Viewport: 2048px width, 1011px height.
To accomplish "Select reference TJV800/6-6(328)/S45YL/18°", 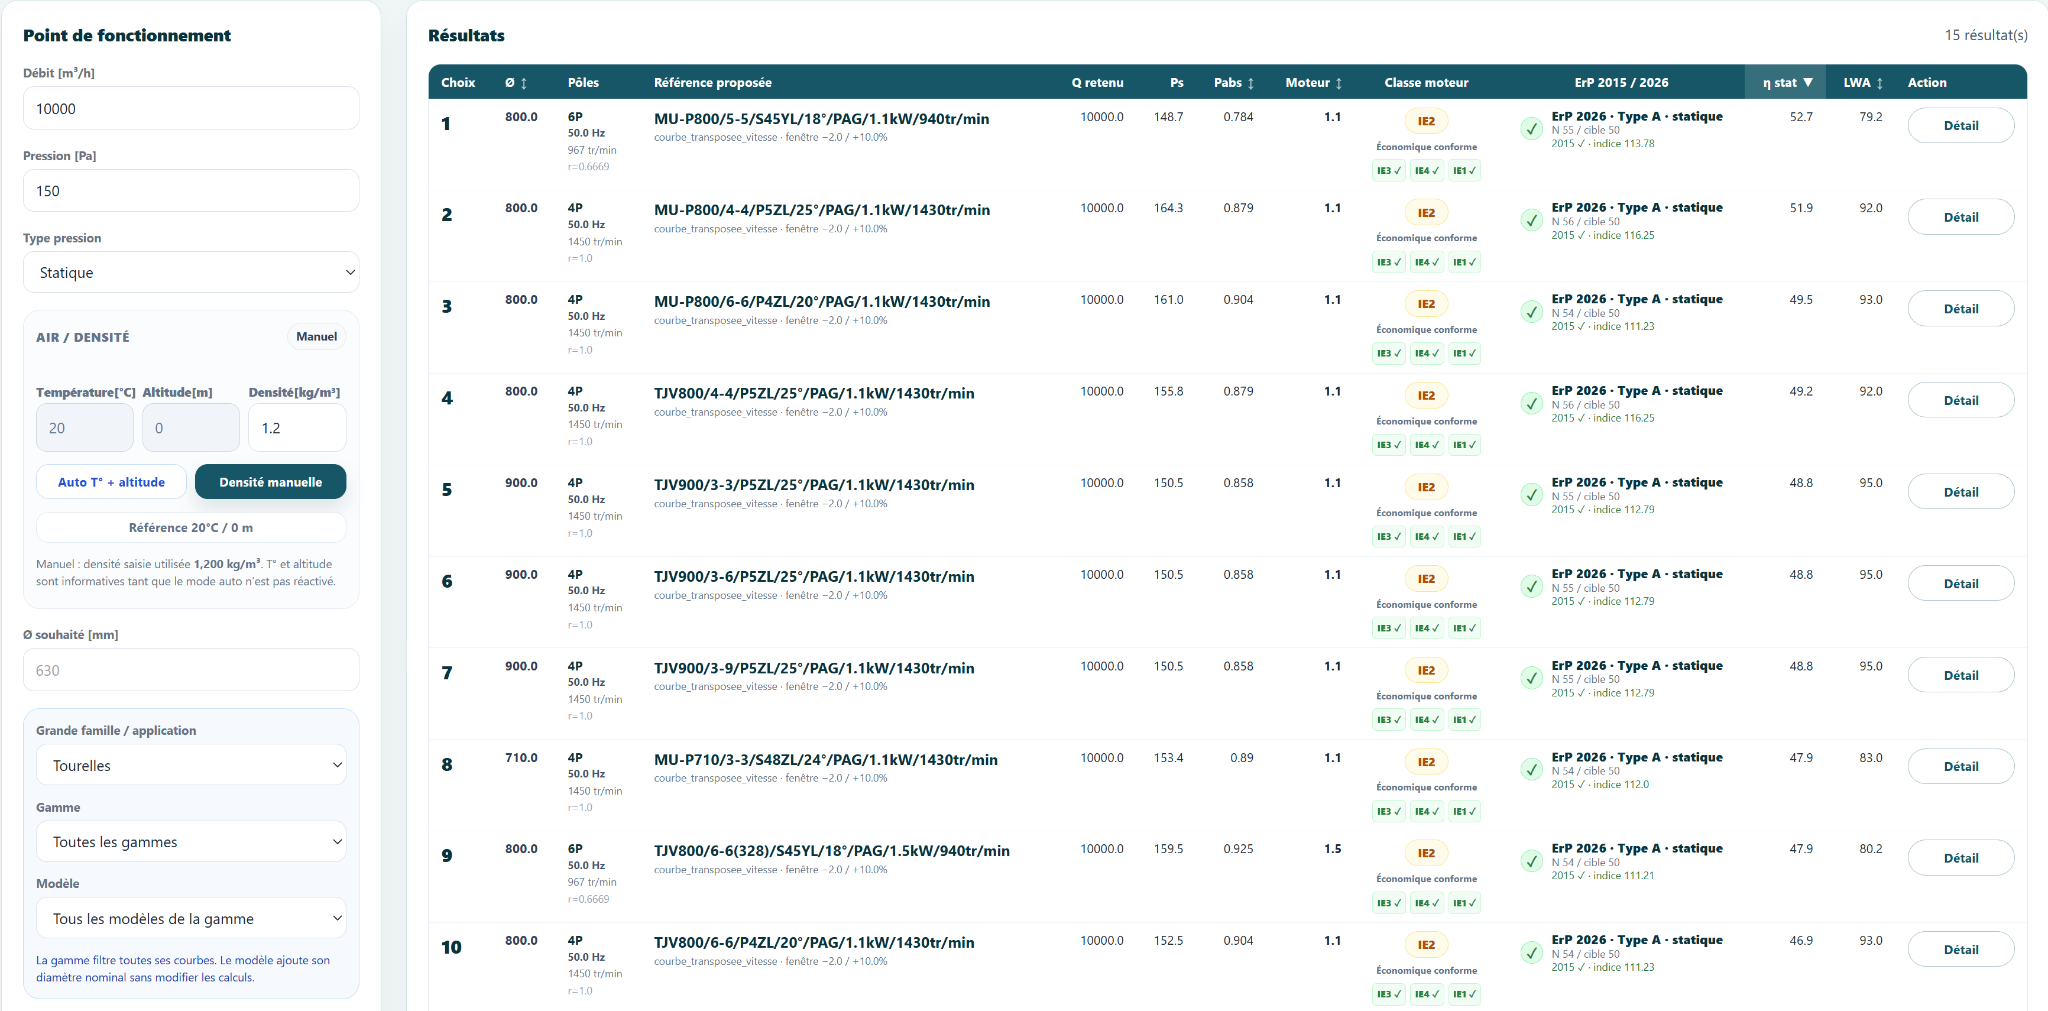I will click(x=832, y=851).
